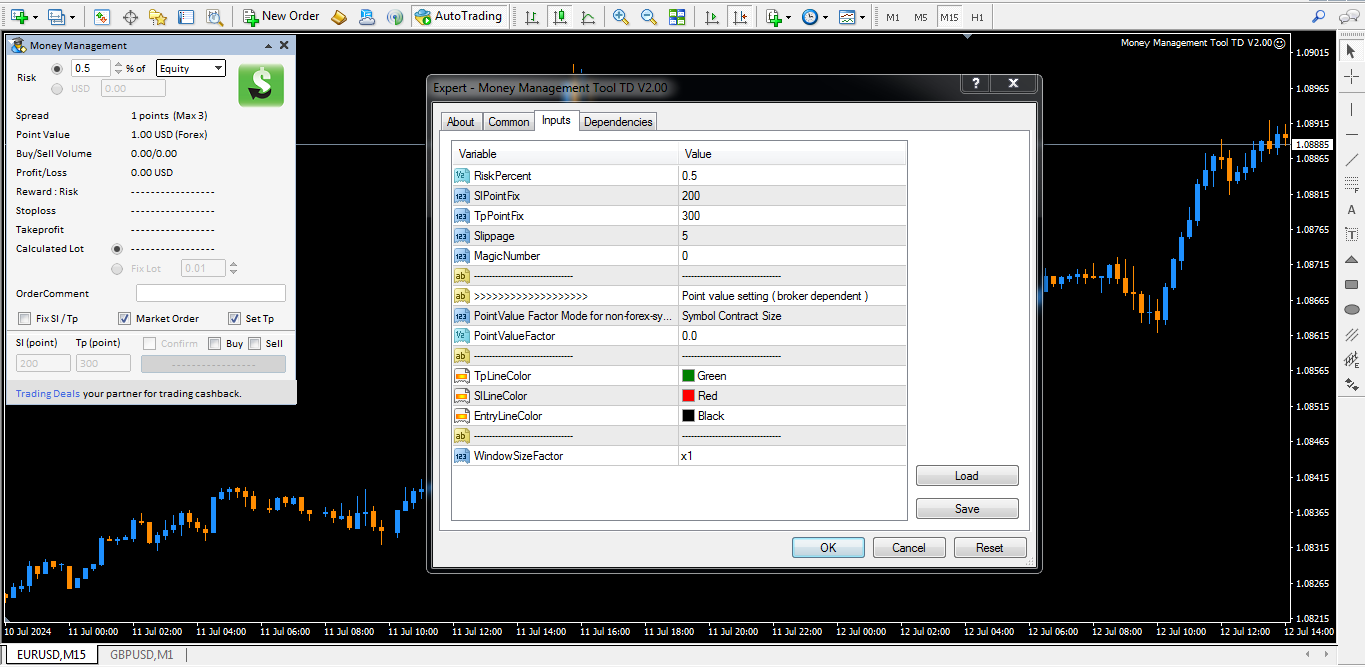Select the crosshair tool in right sidebar
1365x667 pixels.
[x=1352, y=76]
